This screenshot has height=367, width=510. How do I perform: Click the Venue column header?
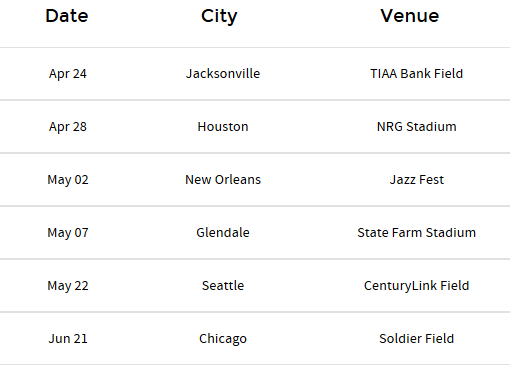point(410,16)
